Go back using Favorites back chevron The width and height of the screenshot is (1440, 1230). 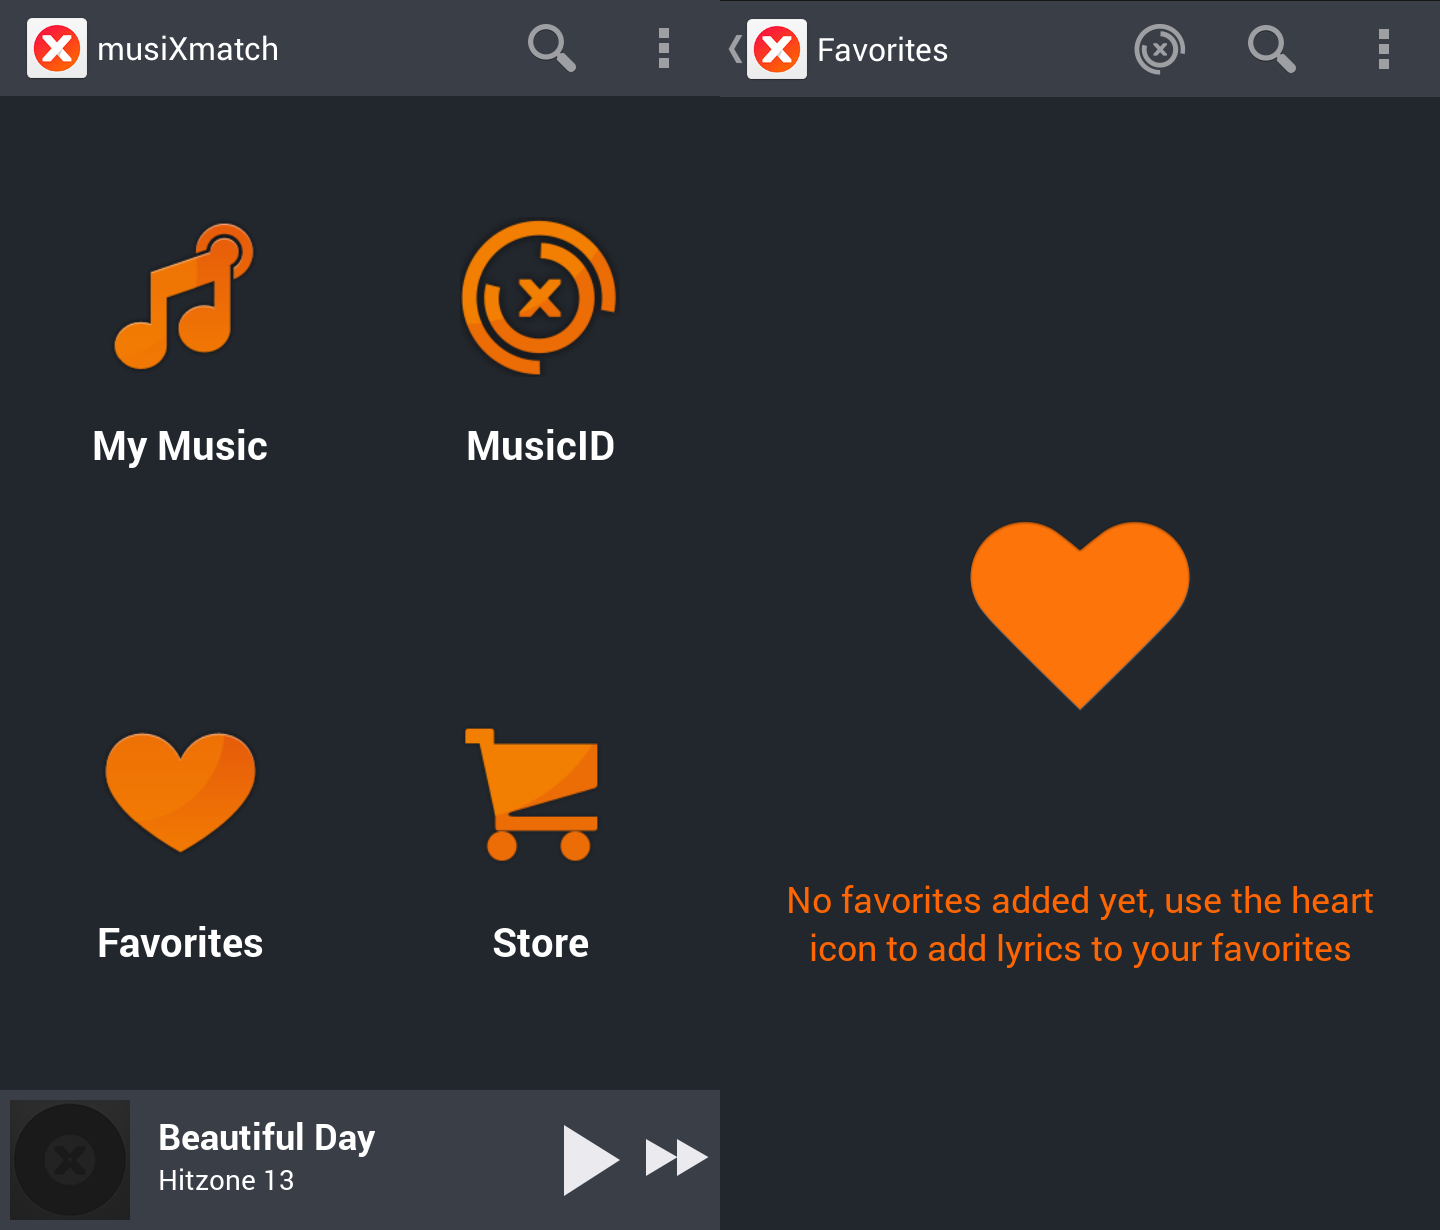pos(736,49)
